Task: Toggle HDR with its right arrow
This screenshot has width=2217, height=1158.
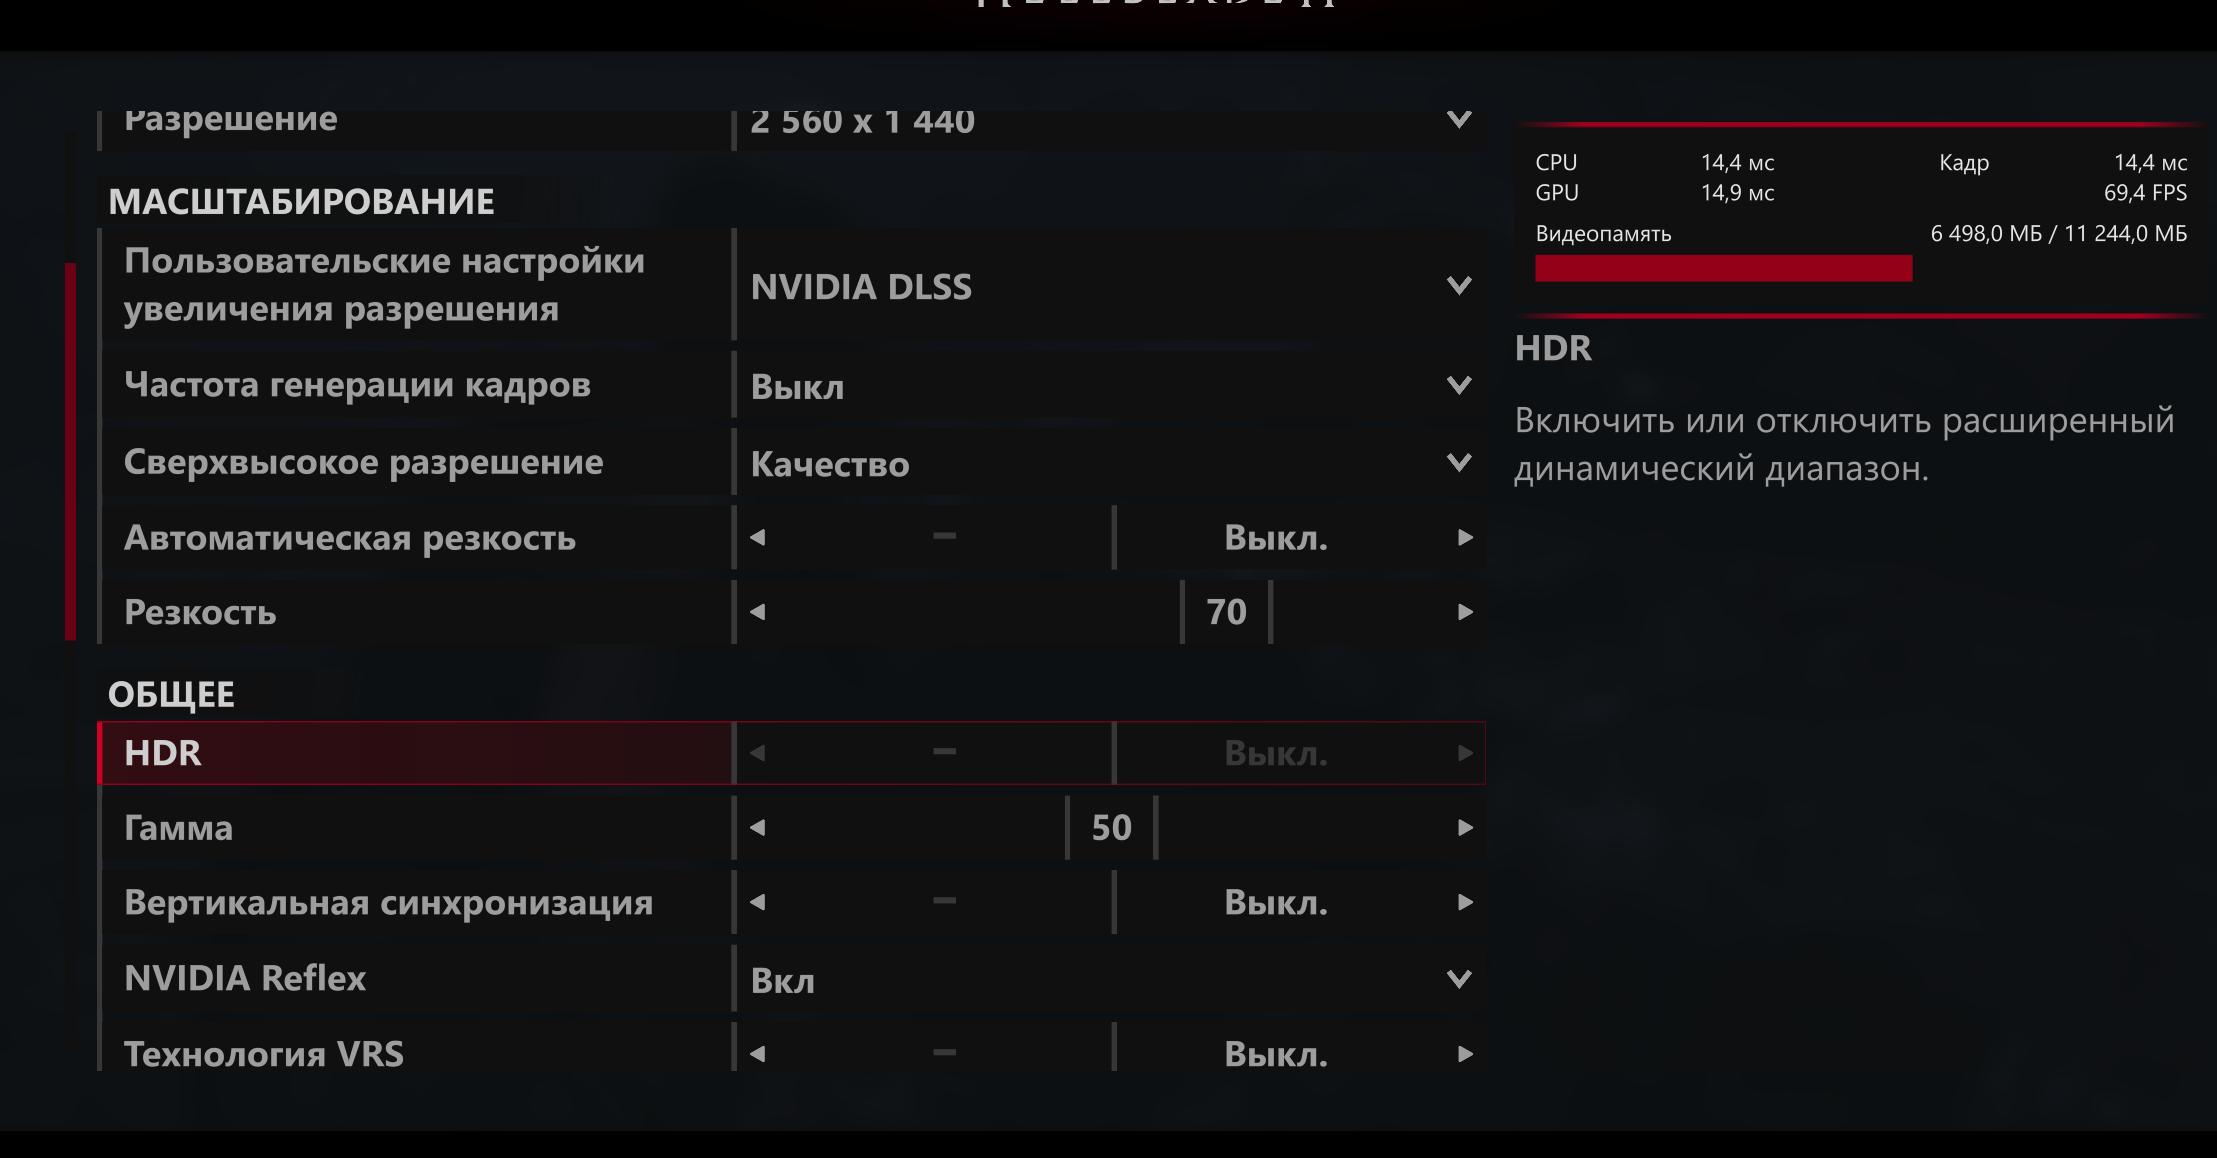Action: (x=1465, y=753)
